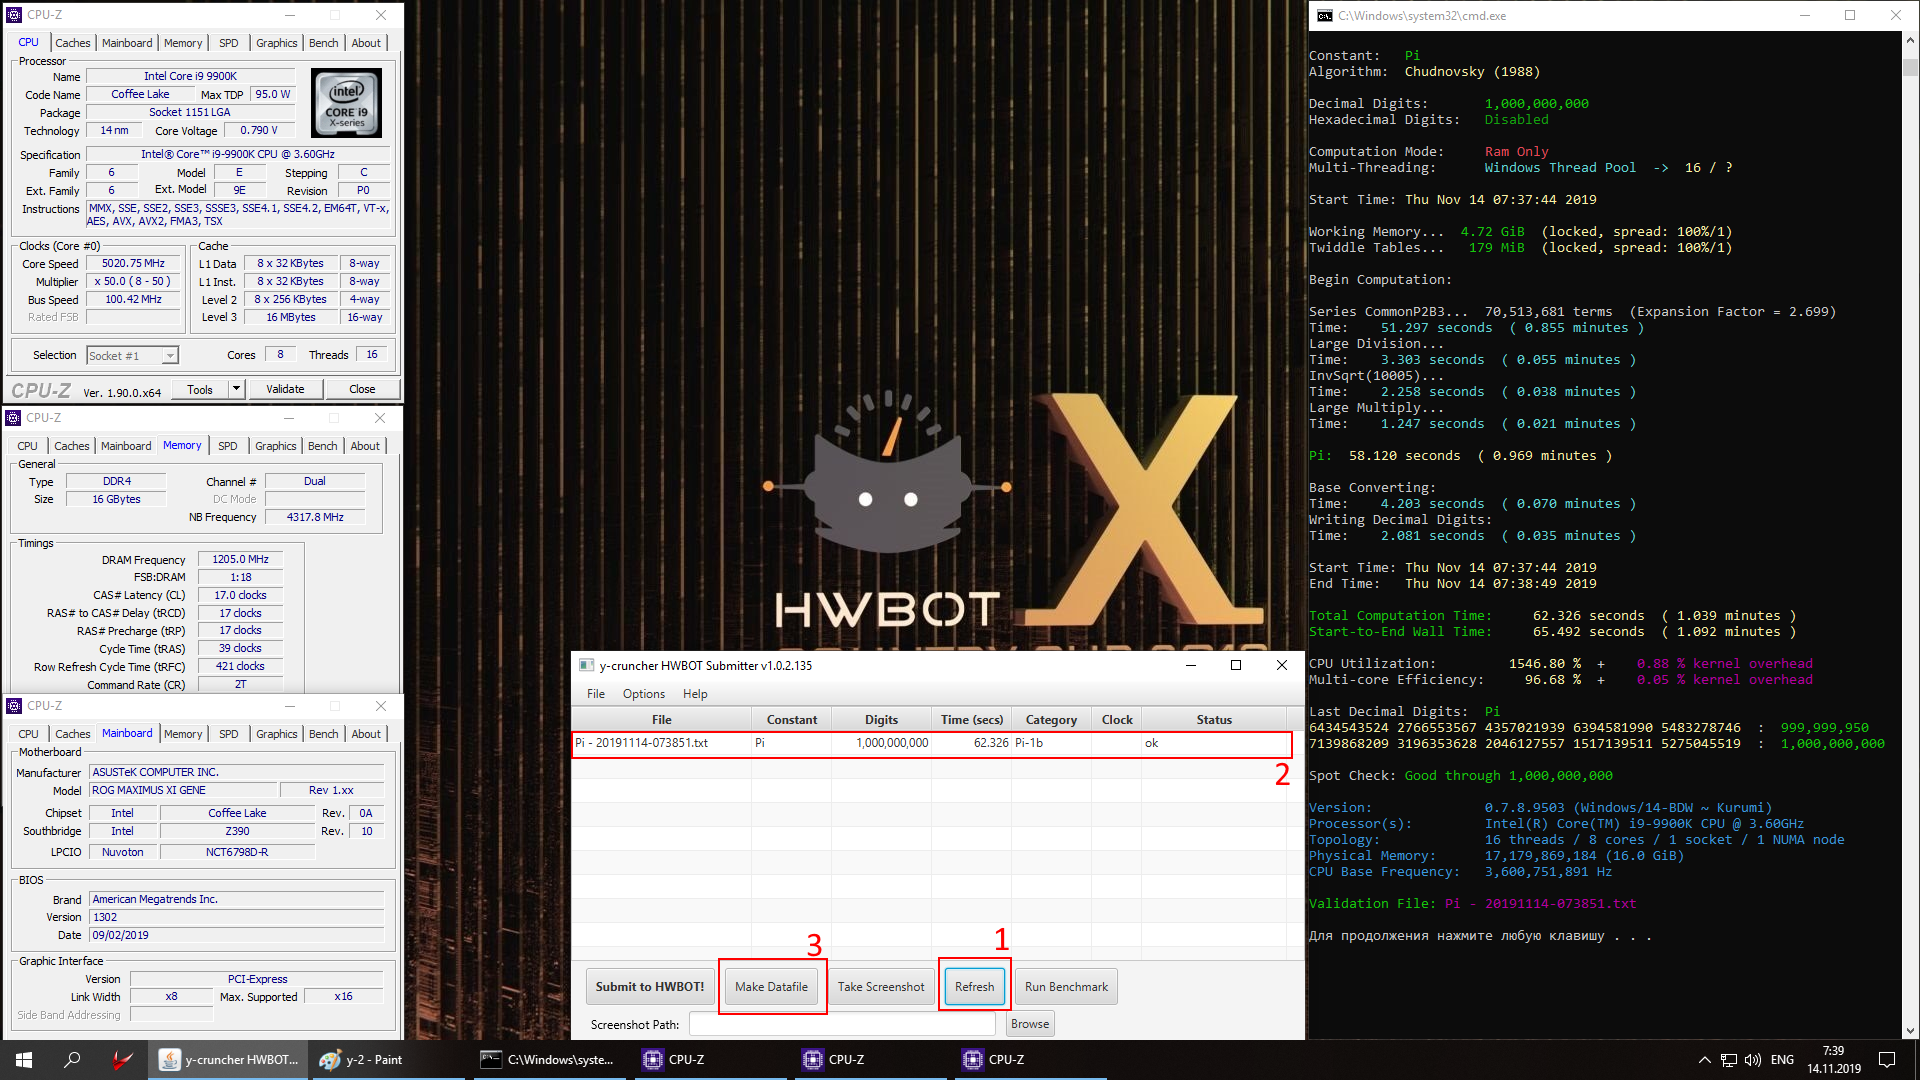Click the ENG language indicator
Viewport: 1920px width, 1080px height.
point(1782,1060)
